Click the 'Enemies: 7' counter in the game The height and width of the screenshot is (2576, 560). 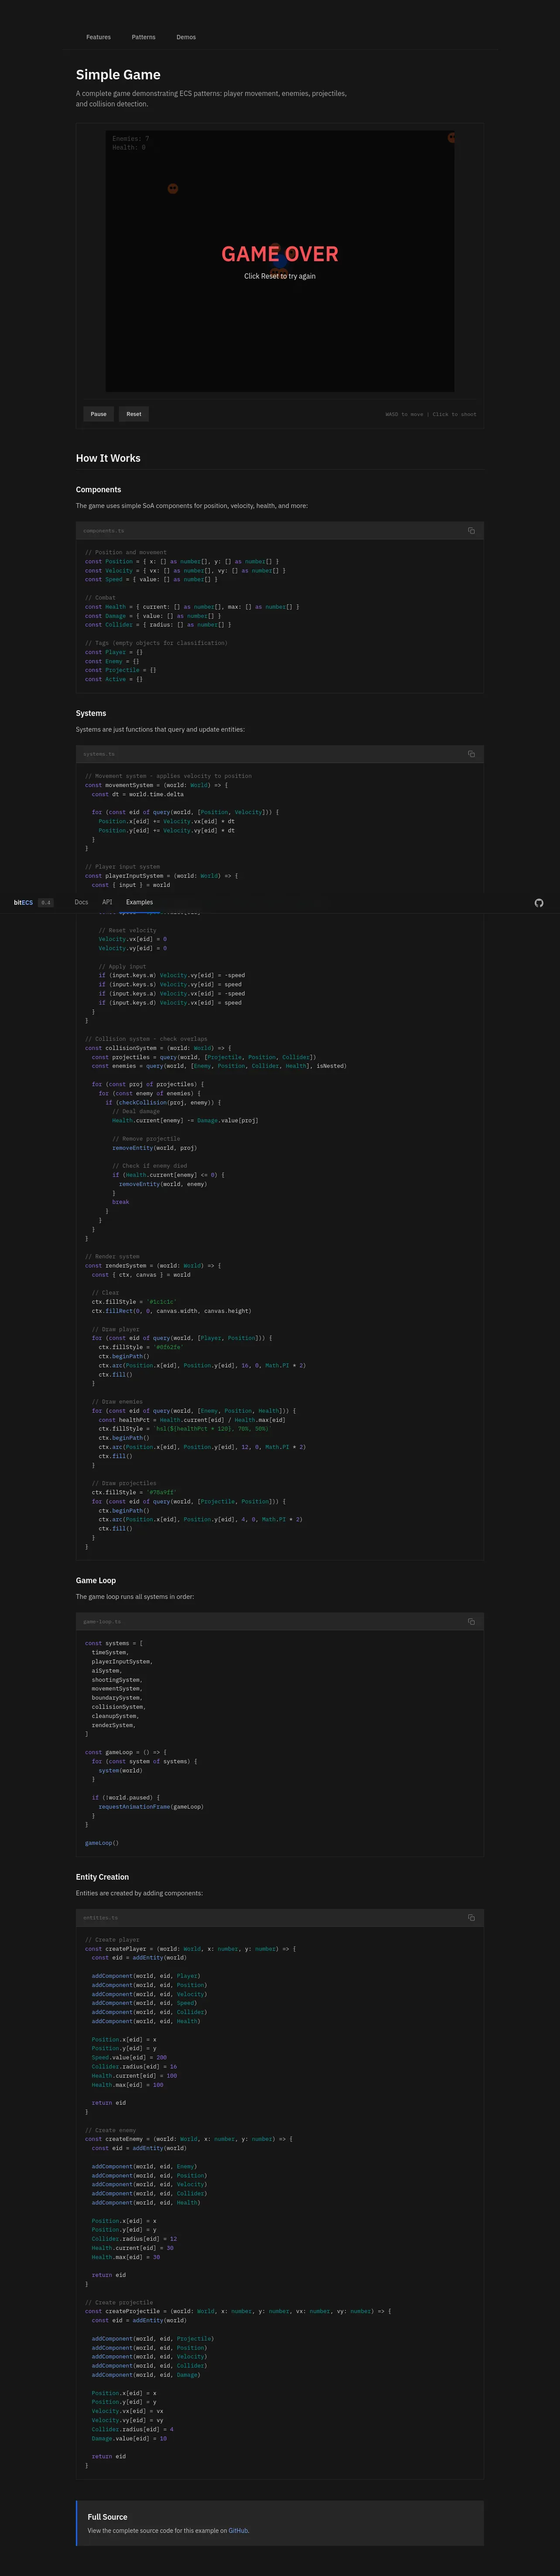coord(131,139)
